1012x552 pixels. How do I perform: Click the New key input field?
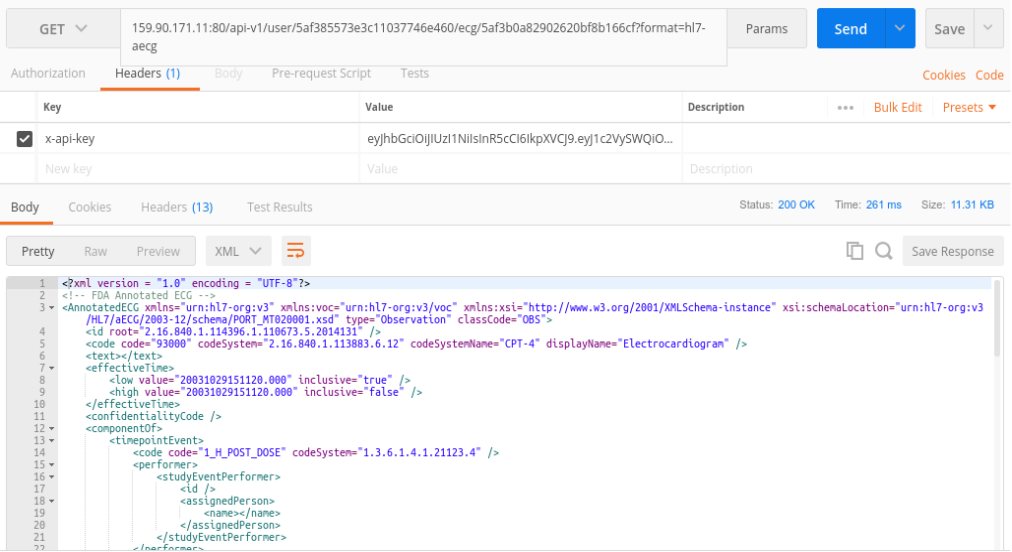coord(198,169)
